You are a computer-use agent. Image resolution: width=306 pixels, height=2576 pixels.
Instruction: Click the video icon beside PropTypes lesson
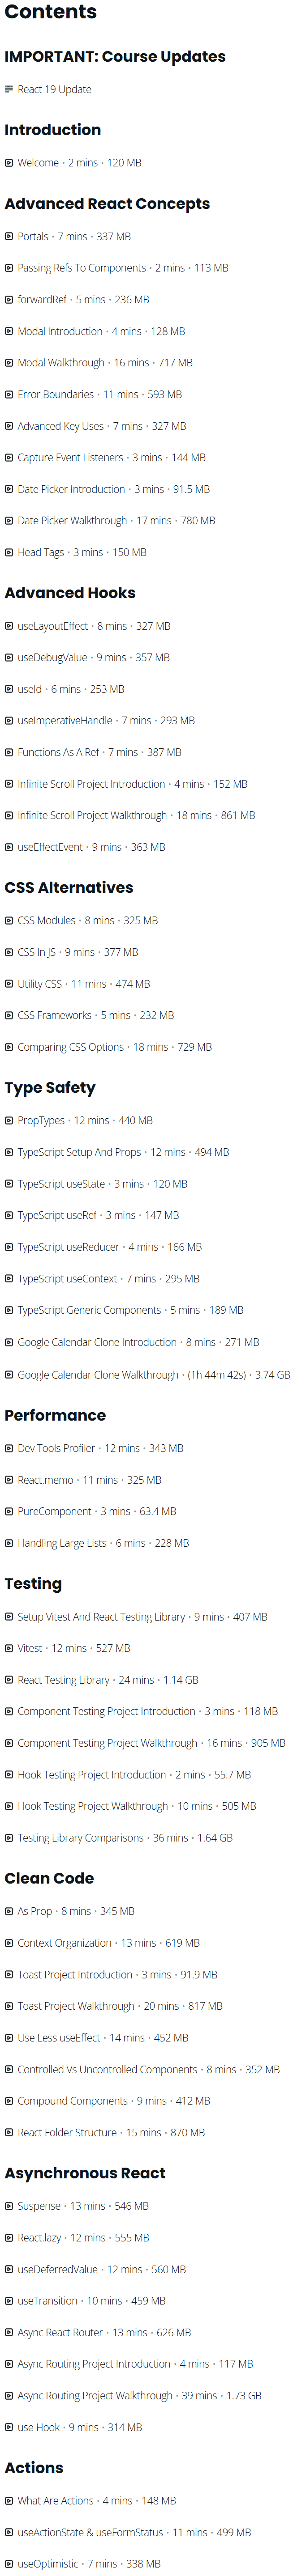point(9,1120)
